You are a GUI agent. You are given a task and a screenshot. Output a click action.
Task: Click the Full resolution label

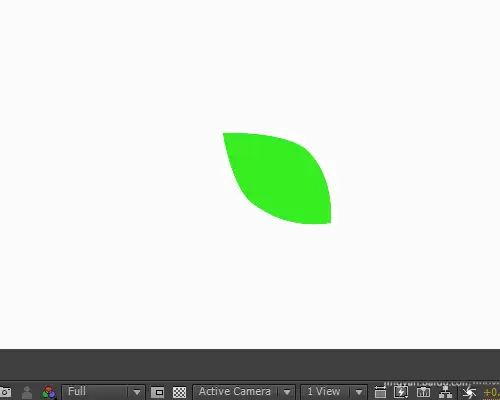(77, 391)
